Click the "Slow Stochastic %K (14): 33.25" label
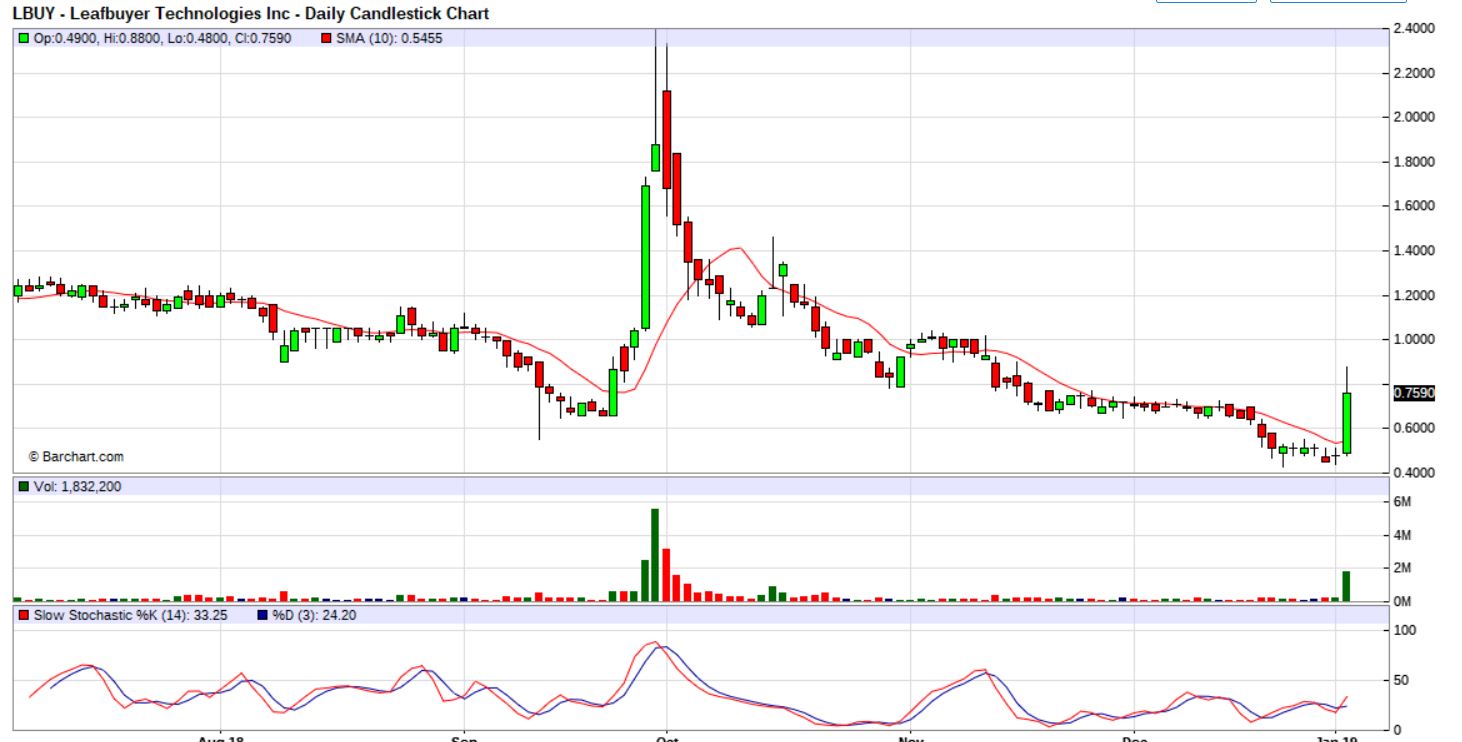This screenshot has width=1462, height=742. click(x=131, y=615)
